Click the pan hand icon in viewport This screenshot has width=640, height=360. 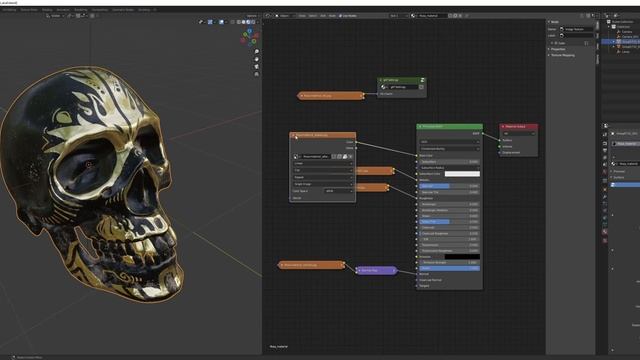pyautogui.click(x=256, y=59)
